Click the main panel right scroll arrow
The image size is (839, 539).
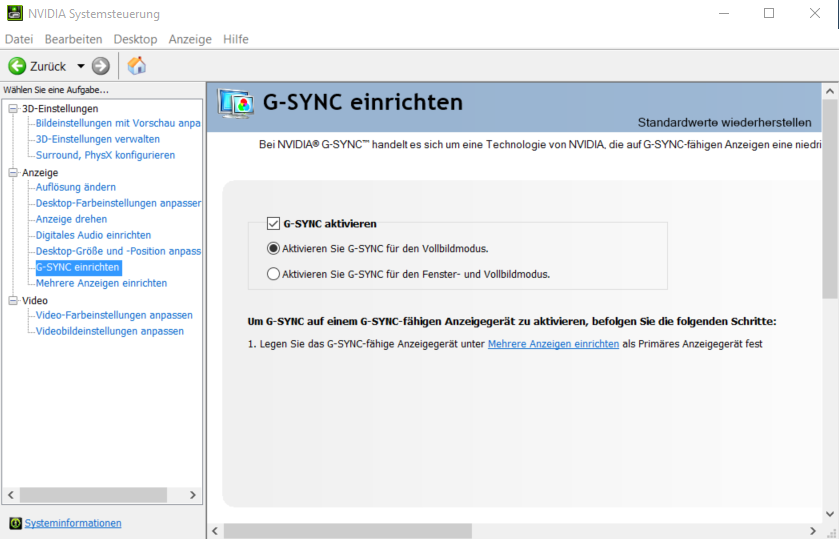click(x=813, y=531)
